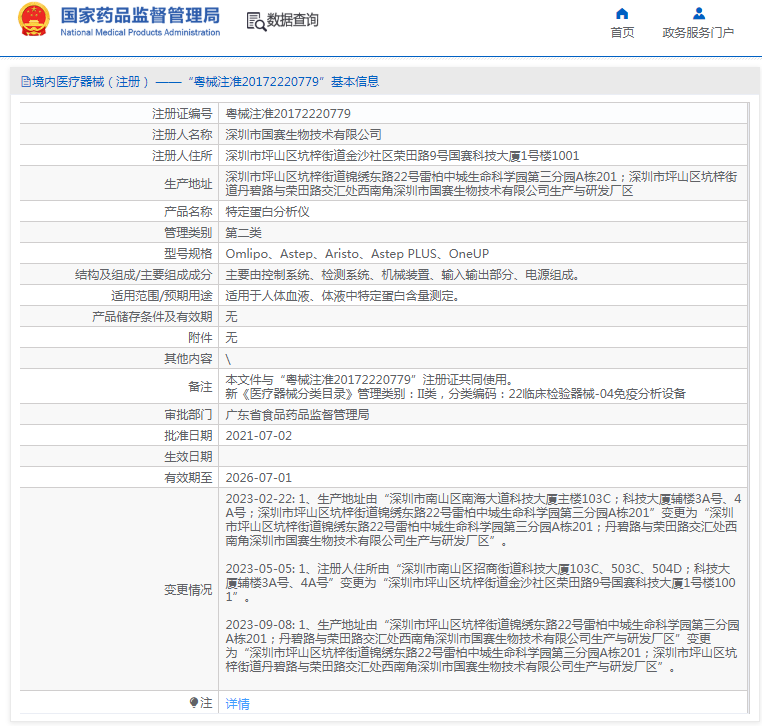Click the national emblem logo
Screen dimensions: 762x726
point(34,20)
